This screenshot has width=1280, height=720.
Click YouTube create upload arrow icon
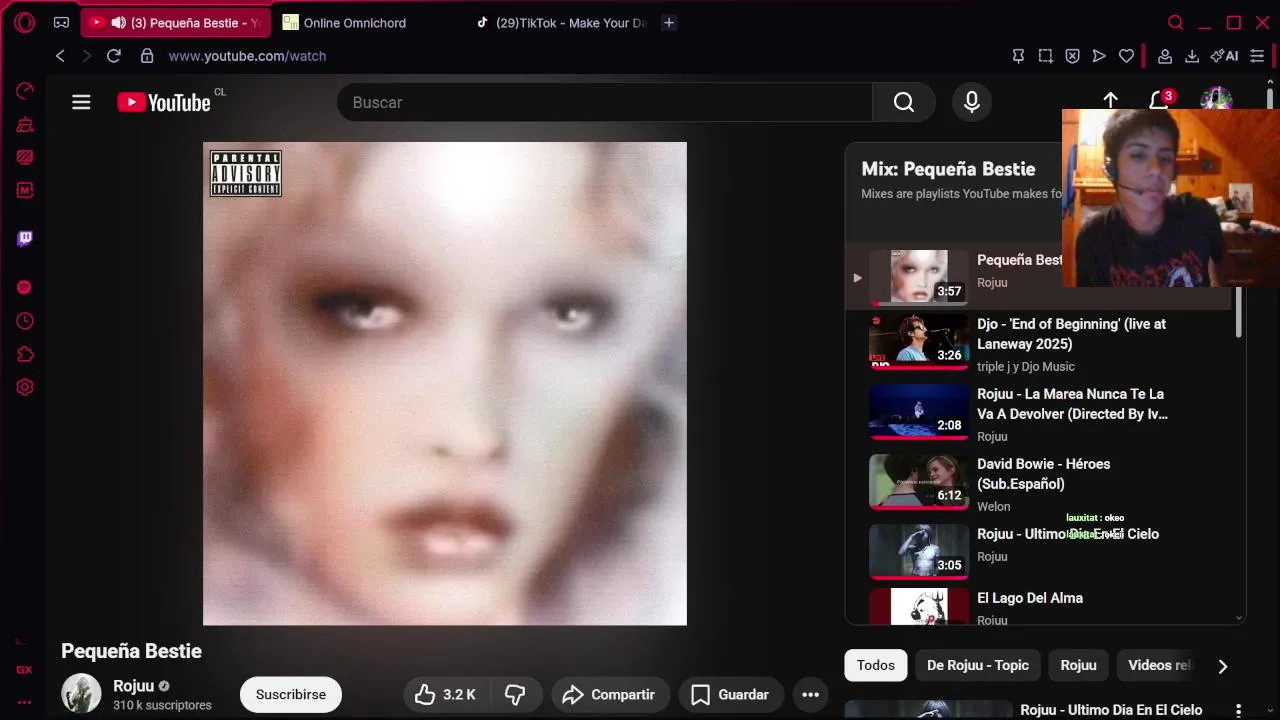[1110, 99]
